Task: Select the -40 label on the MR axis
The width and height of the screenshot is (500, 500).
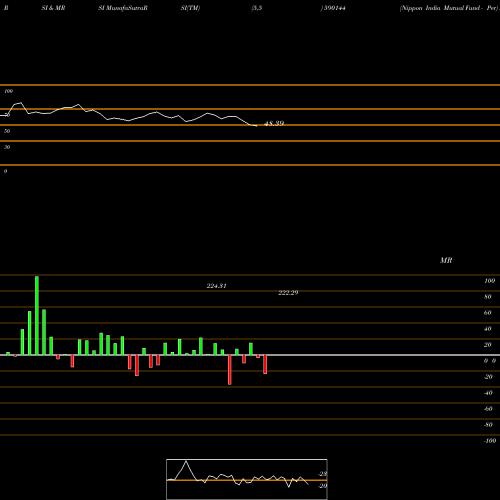Action: 488,393
